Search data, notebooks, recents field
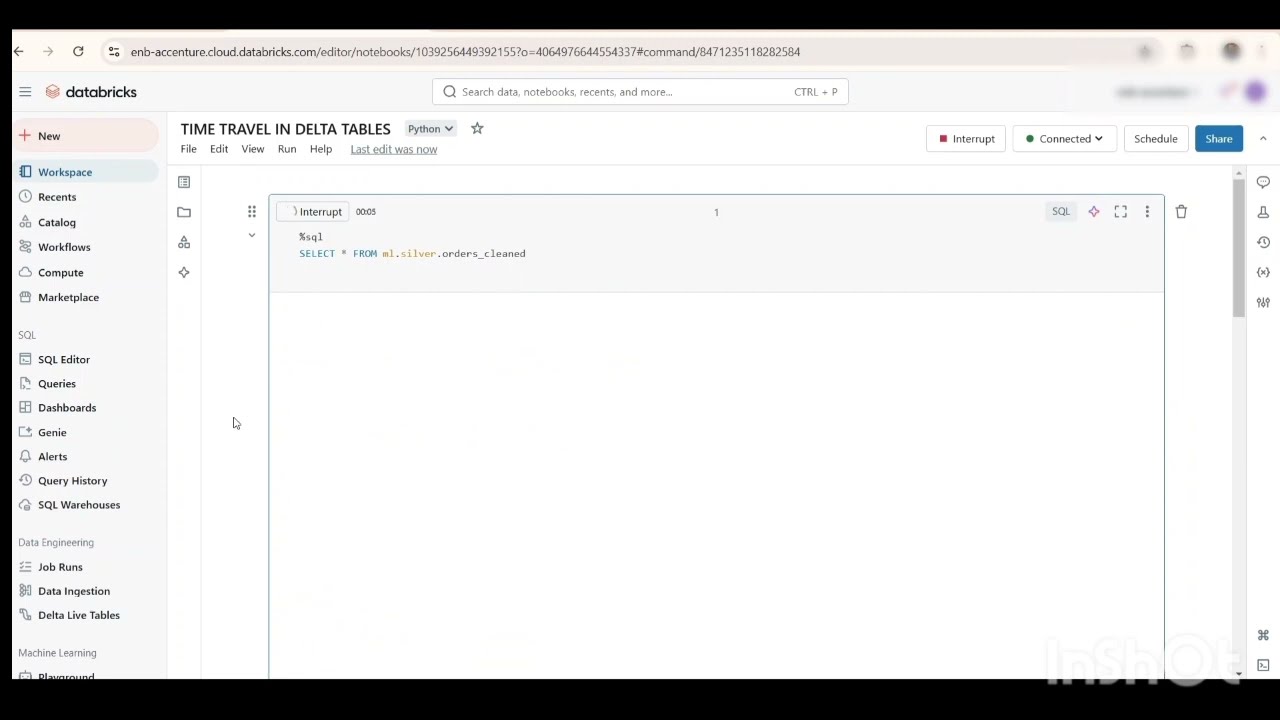The image size is (1280, 720). click(640, 92)
